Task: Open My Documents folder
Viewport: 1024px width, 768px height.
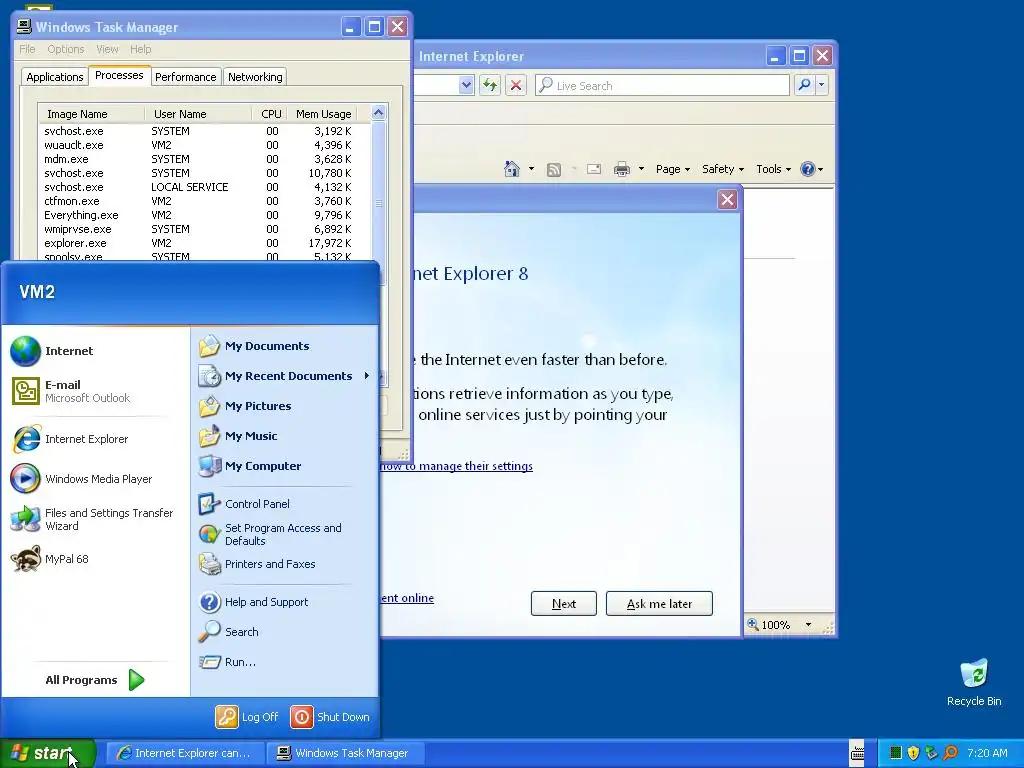Action: [x=254, y=346]
